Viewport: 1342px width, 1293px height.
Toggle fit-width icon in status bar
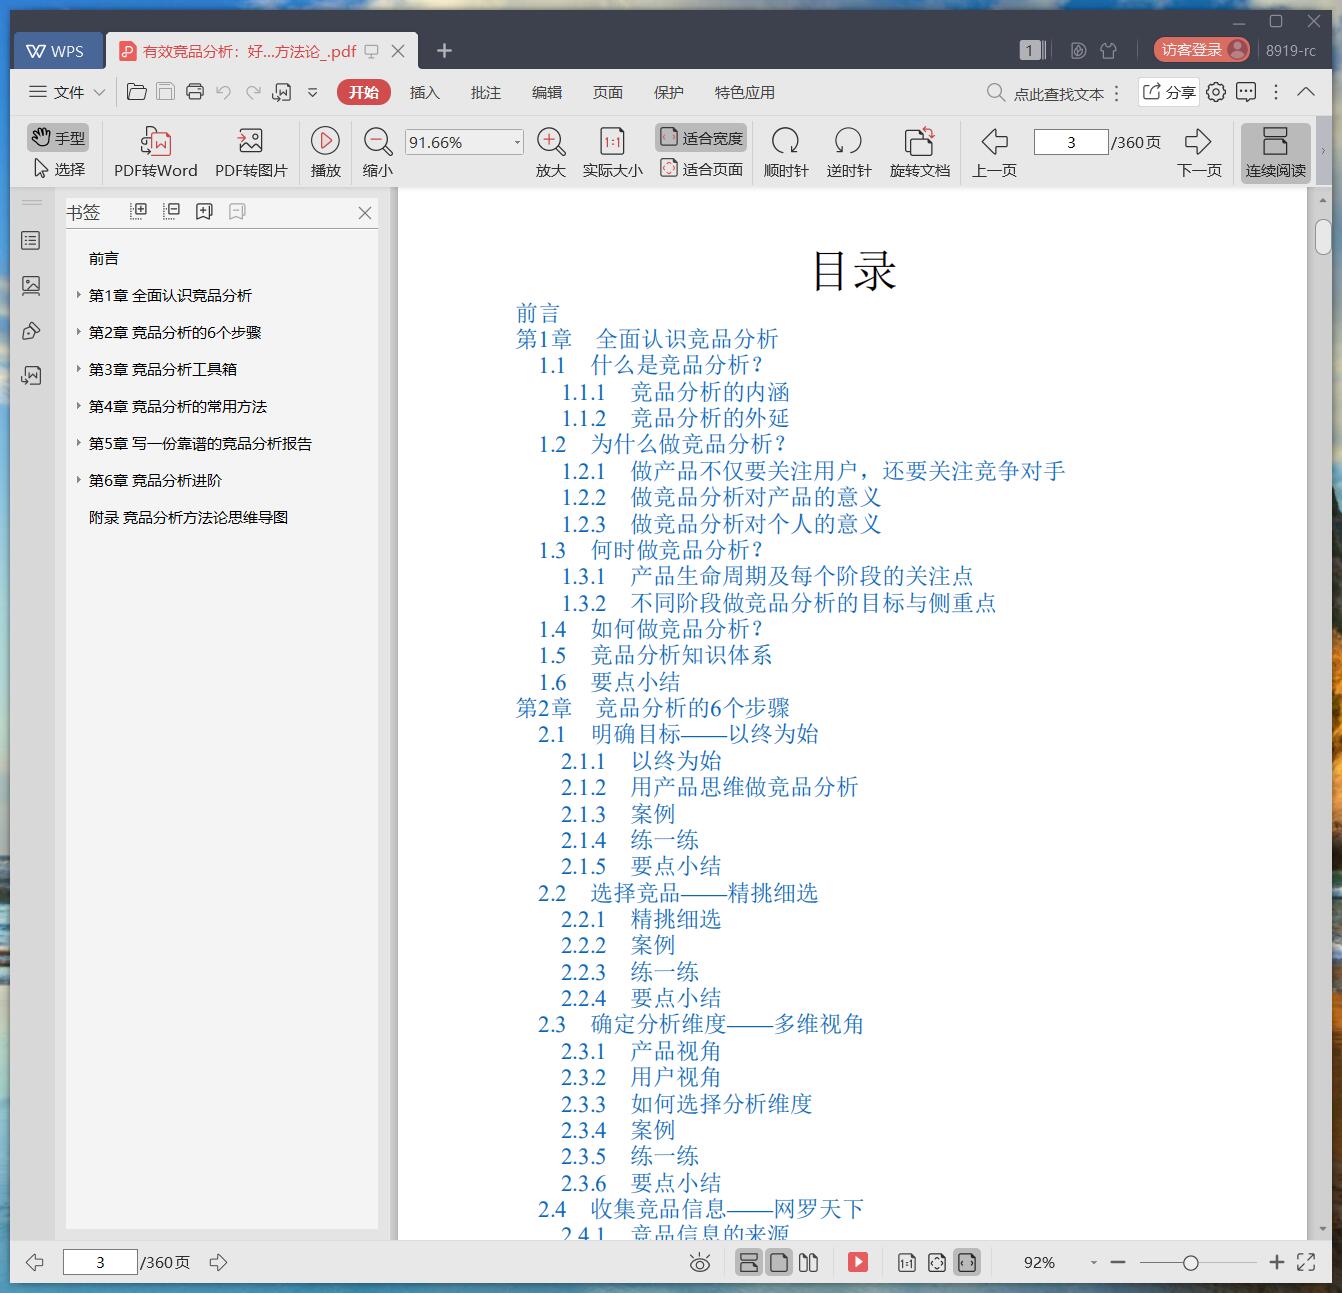(966, 1262)
